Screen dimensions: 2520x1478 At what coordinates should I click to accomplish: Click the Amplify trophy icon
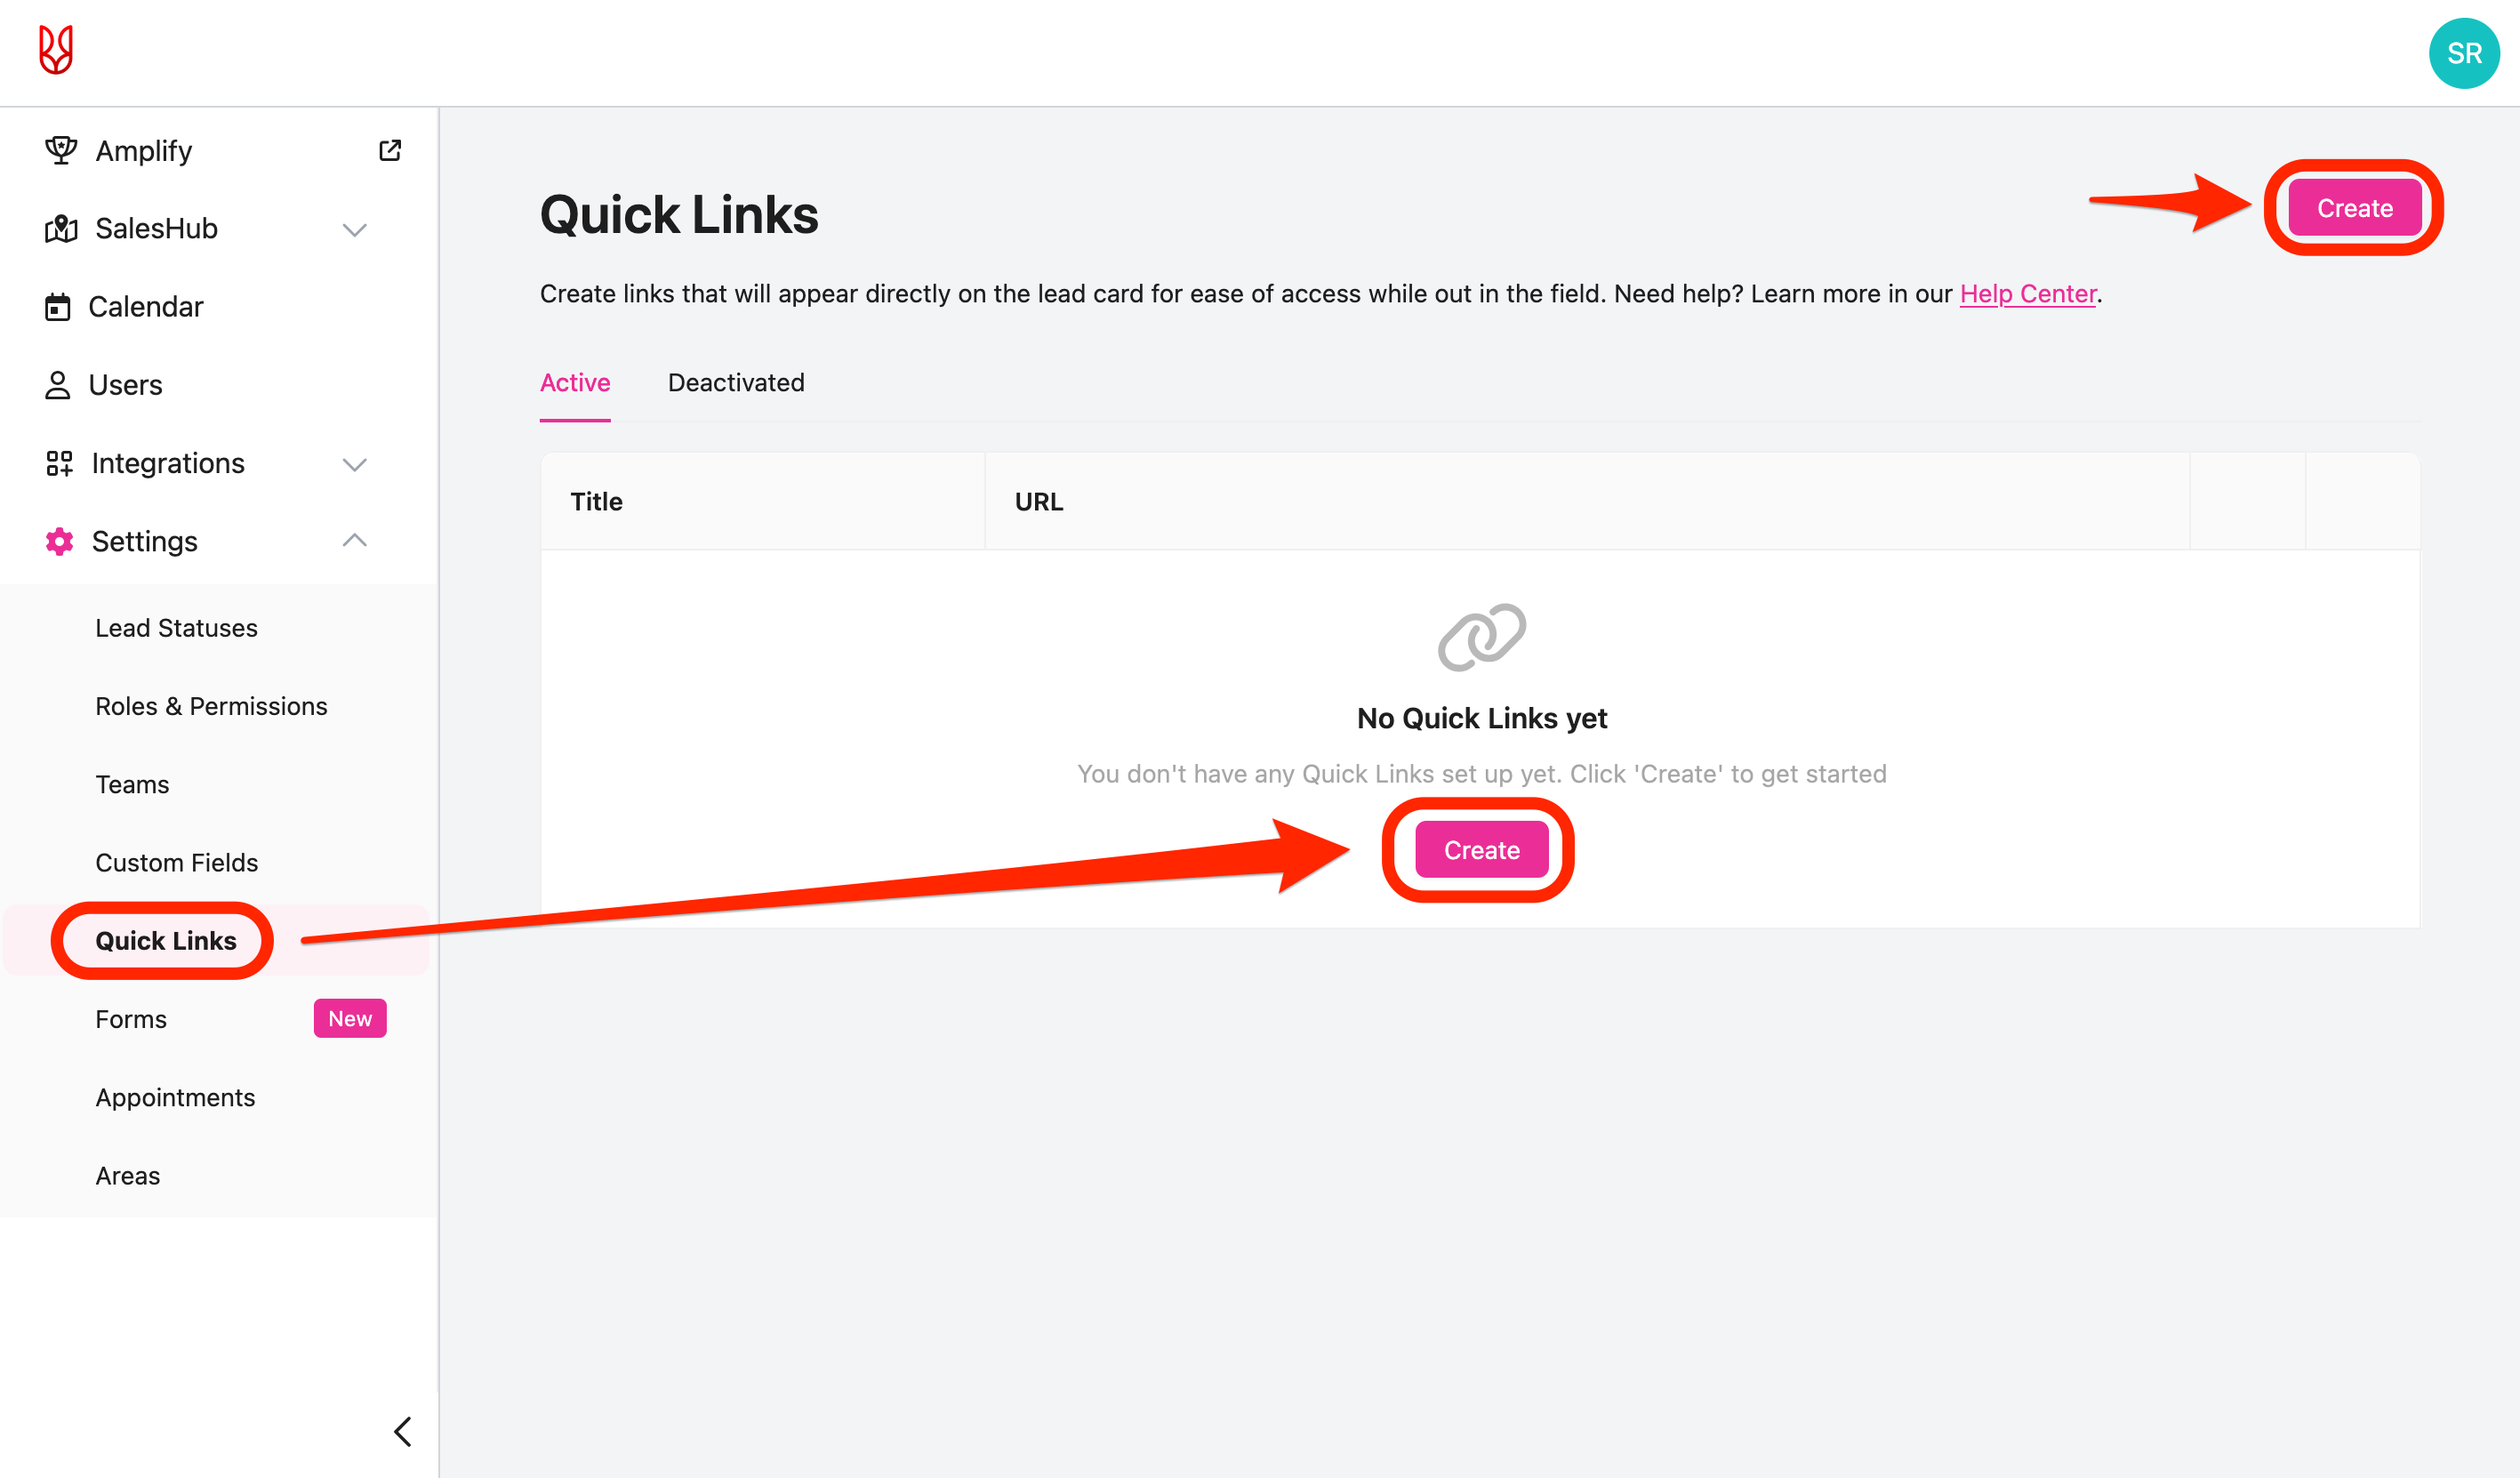(x=61, y=151)
